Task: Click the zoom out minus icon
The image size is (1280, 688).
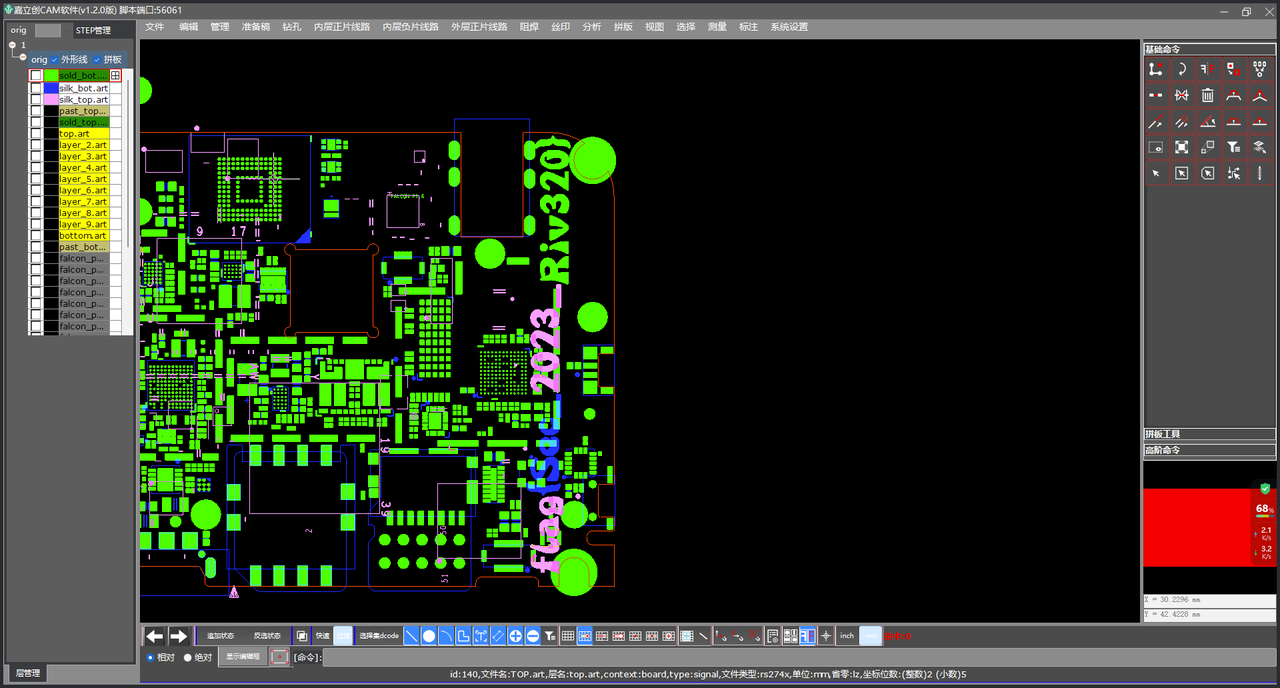Action: coord(533,636)
